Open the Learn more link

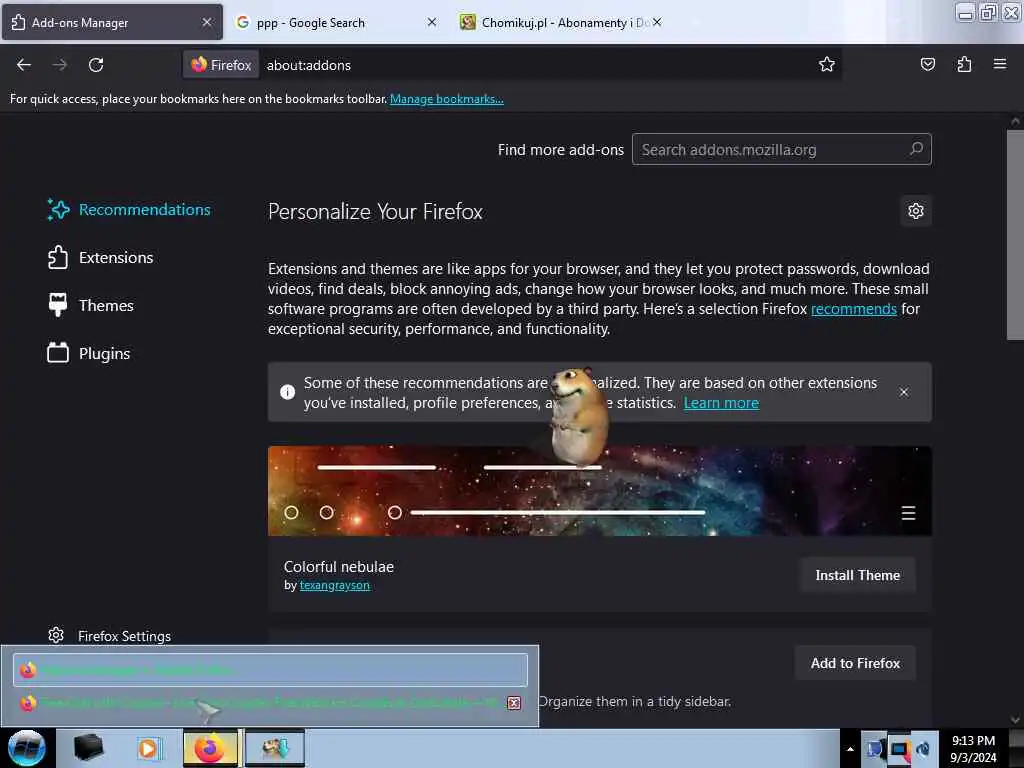pos(721,402)
